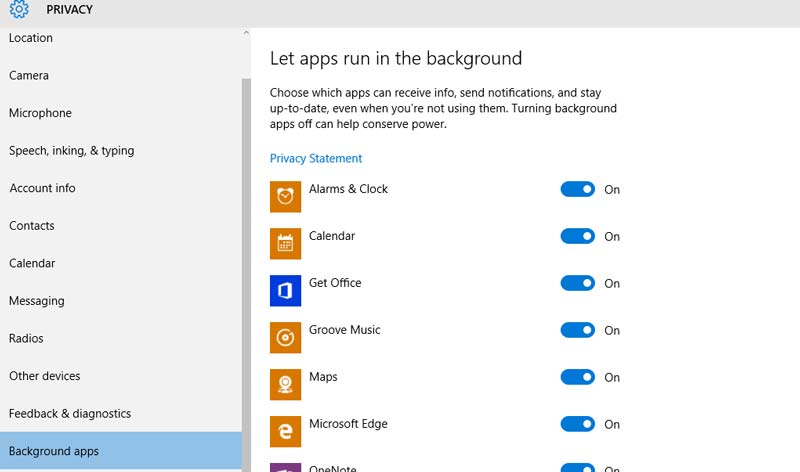Open the Privacy Statement link
The width and height of the screenshot is (800, 472).
tap(316, 159)
